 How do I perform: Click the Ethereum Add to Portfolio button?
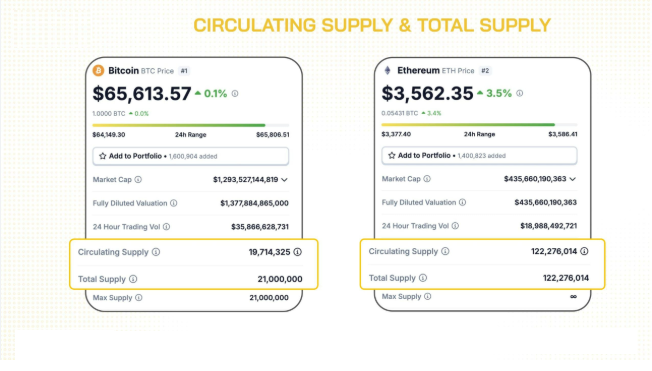pyautogui.click(x=479, y=156)
